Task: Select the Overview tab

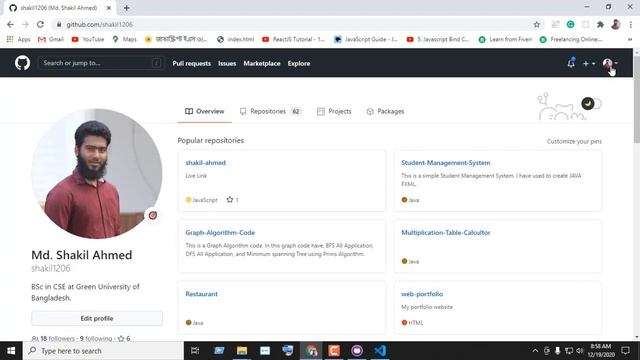Action: click(204, 111)
